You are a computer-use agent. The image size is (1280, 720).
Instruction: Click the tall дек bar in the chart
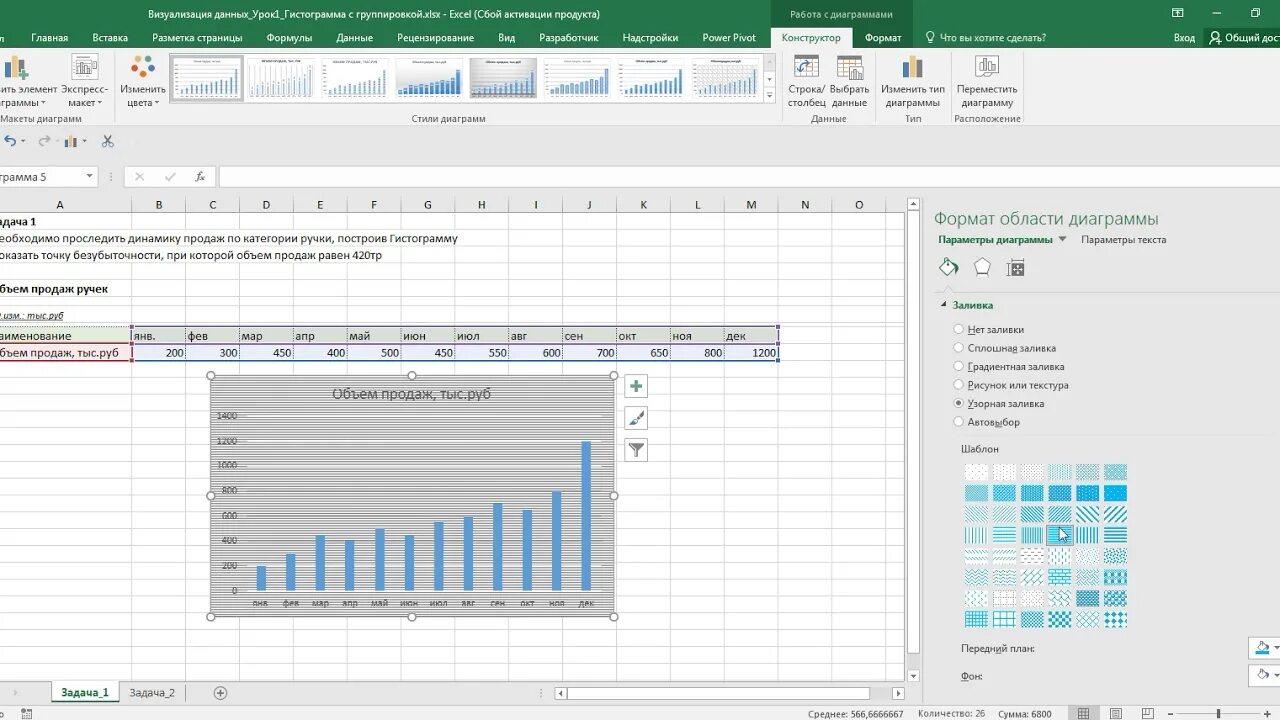click(586, 516)
